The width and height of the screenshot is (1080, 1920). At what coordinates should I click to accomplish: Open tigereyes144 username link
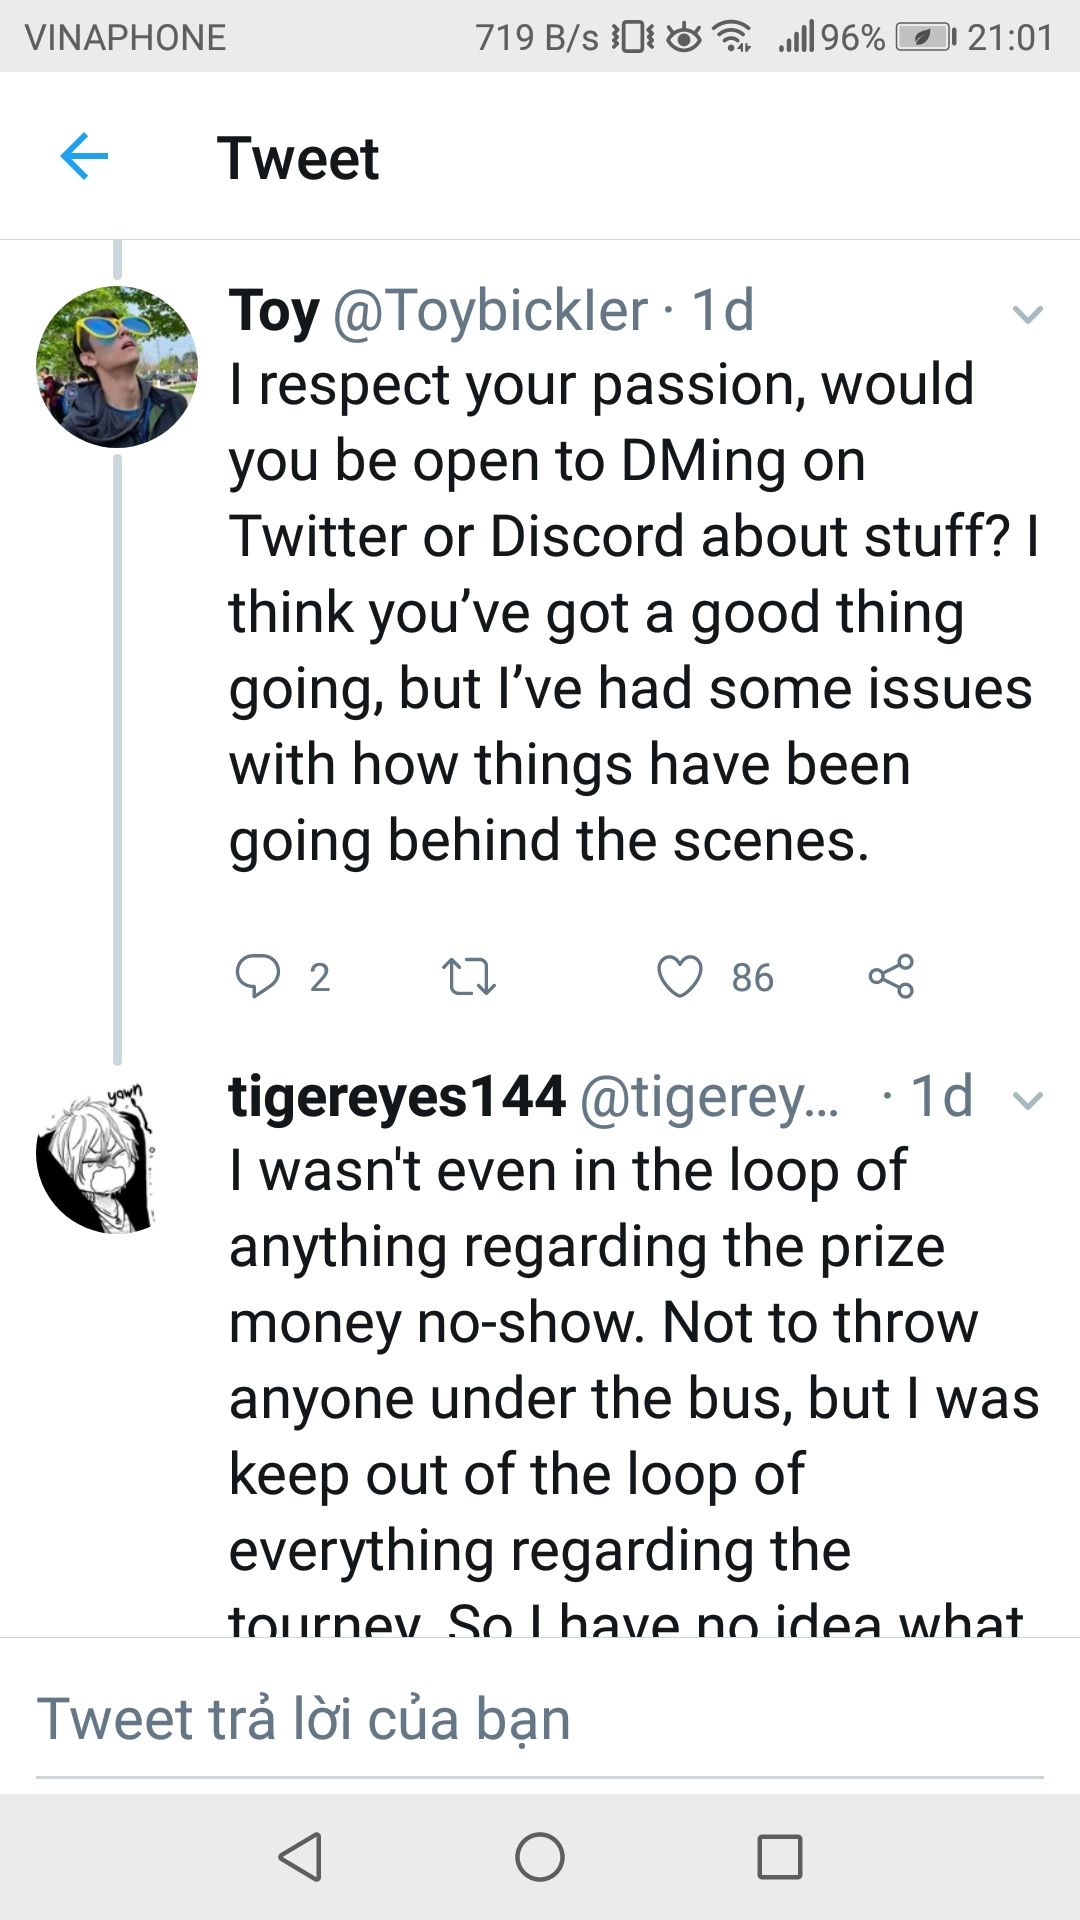pos(397,1096)
